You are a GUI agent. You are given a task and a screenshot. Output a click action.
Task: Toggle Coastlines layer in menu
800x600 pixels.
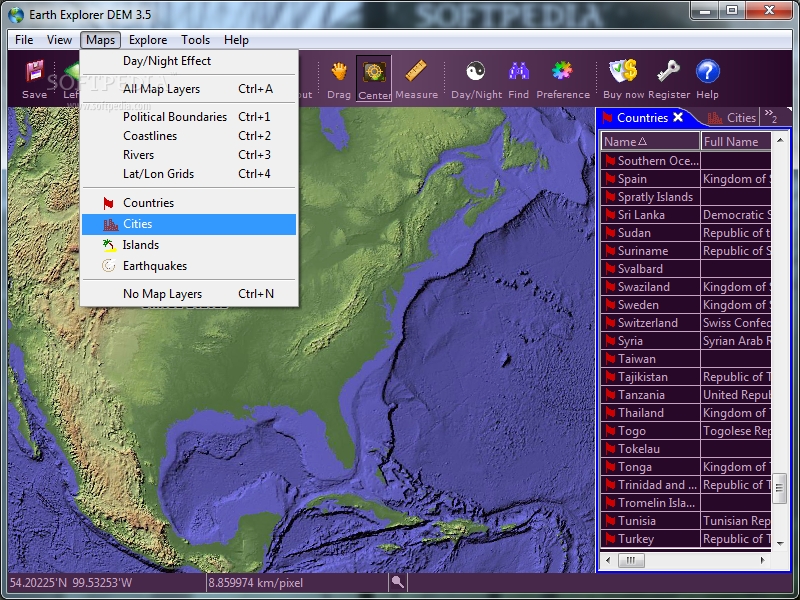click(189, 136)
